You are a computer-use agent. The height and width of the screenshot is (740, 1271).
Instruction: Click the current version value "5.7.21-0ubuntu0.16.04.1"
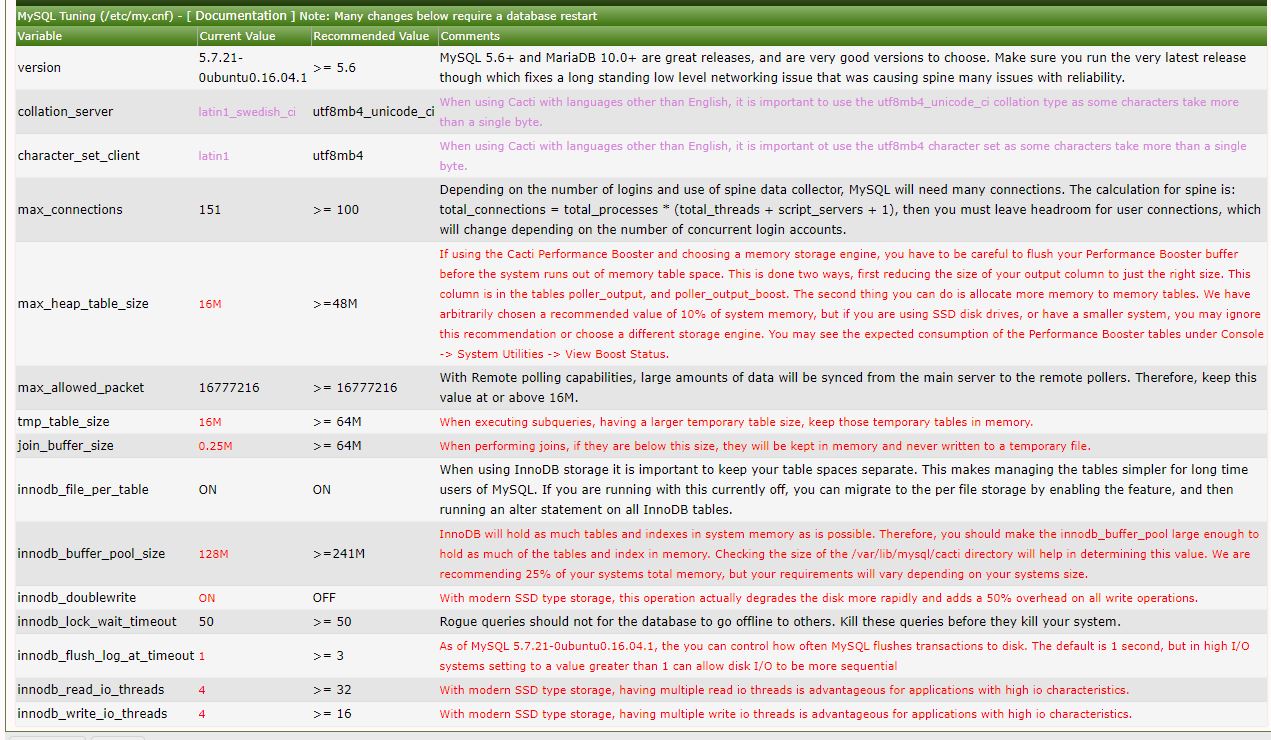[253, 68]
